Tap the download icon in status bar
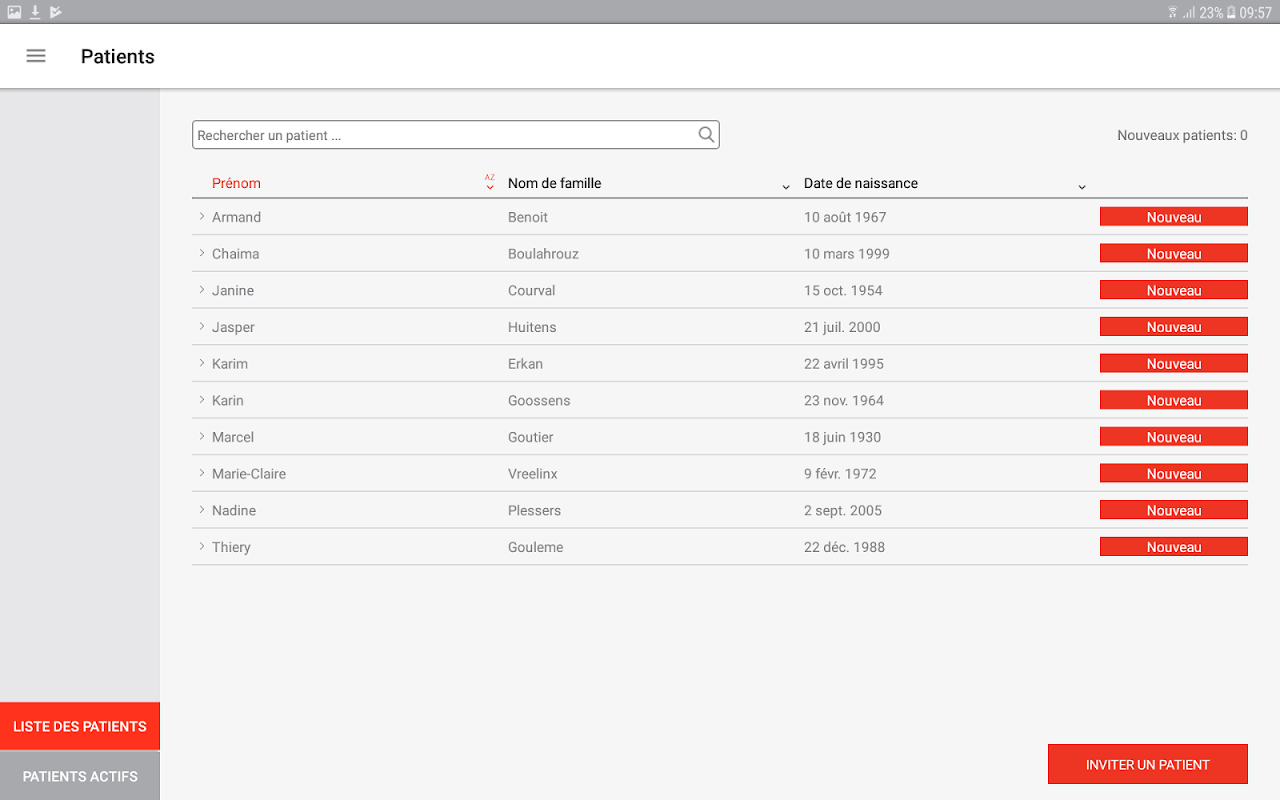This screenshot has height=800, width=1280. (x=35, y=12)
